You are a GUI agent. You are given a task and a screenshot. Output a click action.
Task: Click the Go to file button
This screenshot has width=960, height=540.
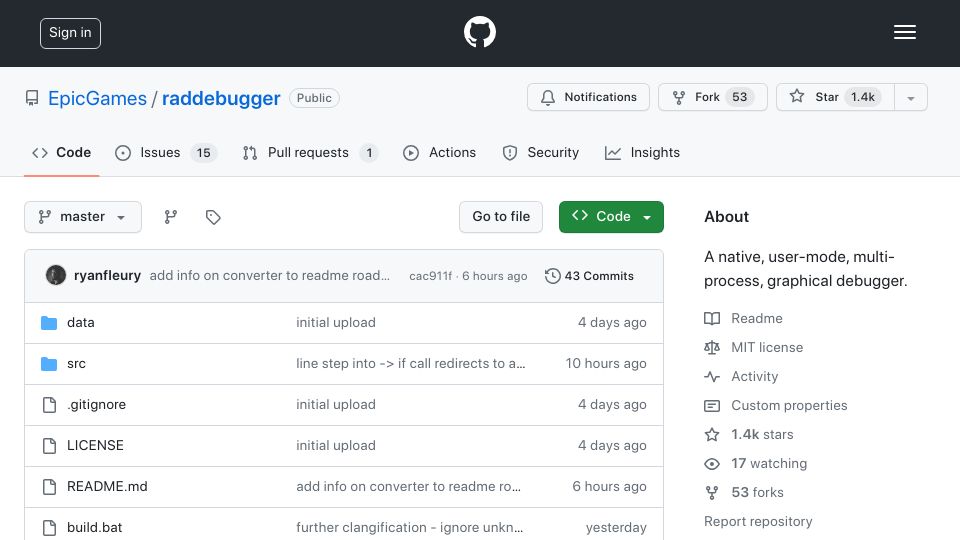[x=501, y=217]
